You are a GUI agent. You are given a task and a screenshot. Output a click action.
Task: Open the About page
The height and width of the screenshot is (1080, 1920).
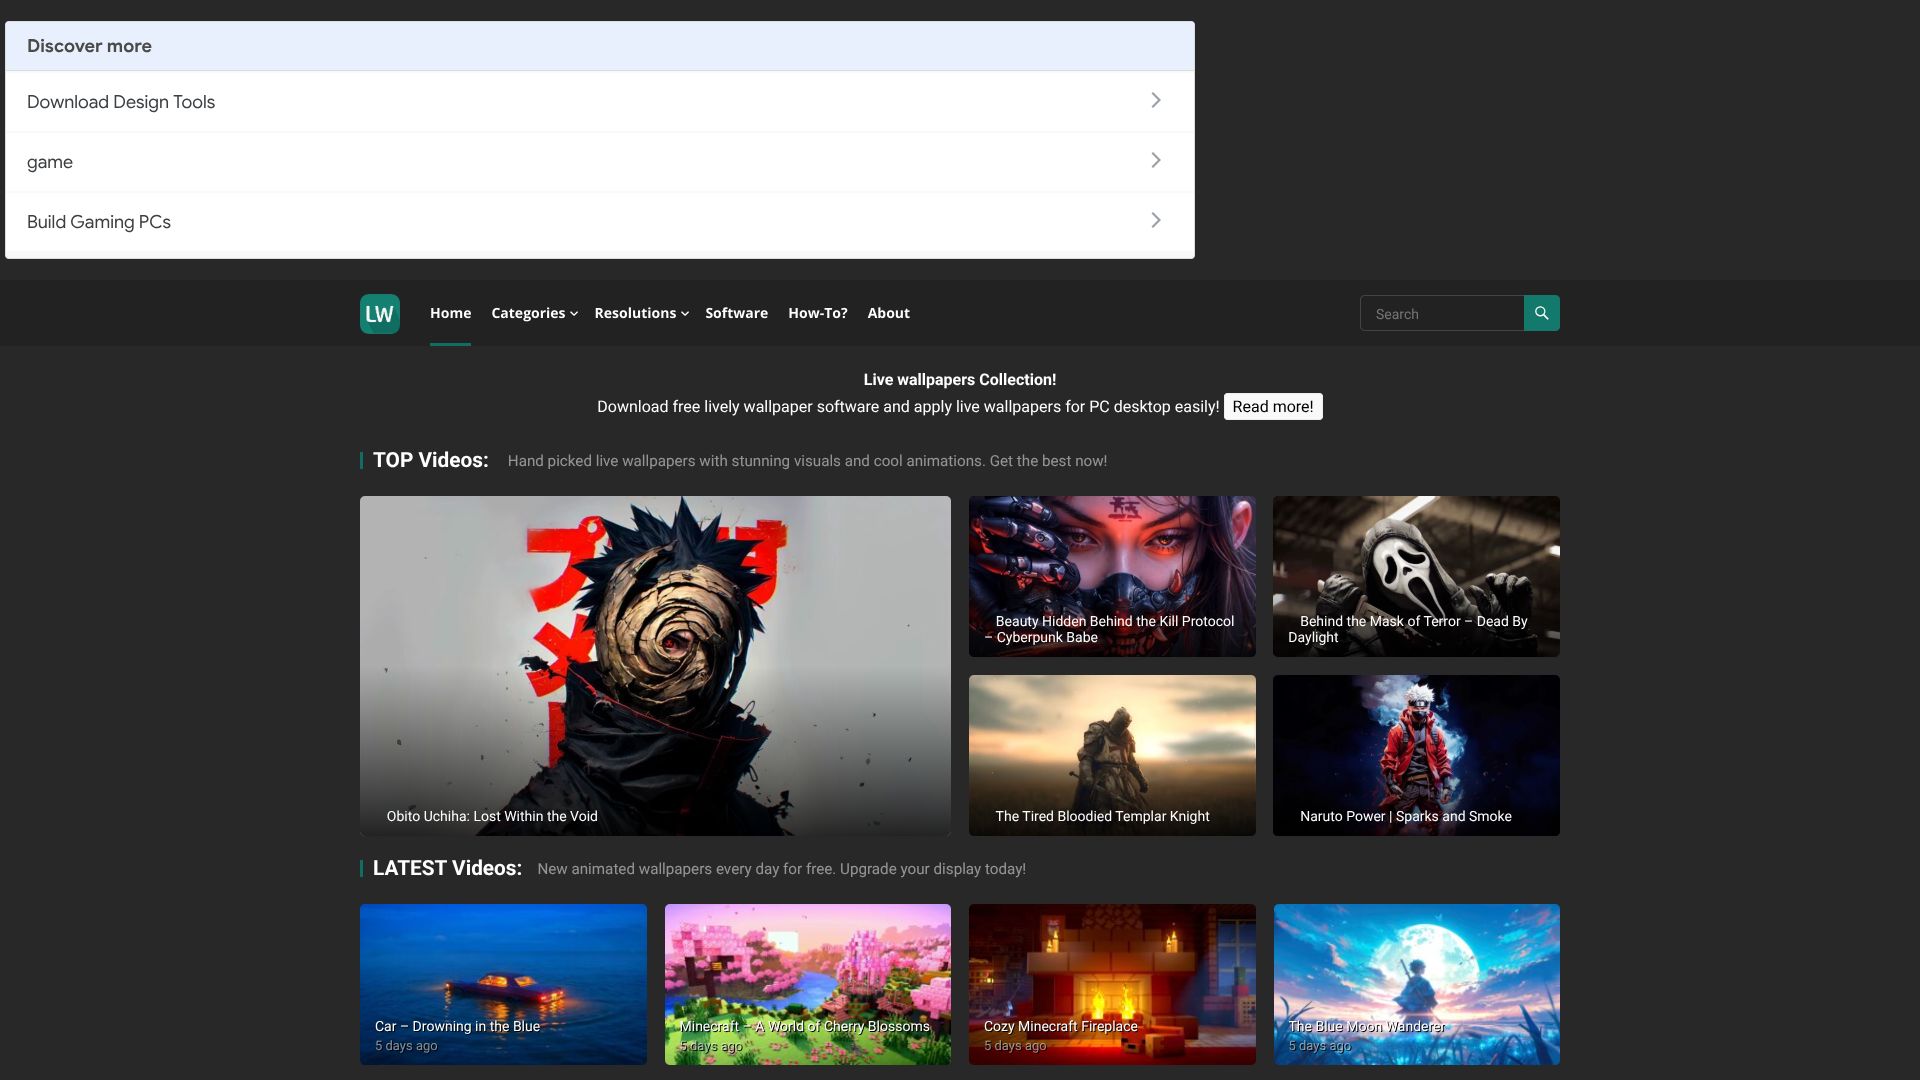(x=888, y=313)
